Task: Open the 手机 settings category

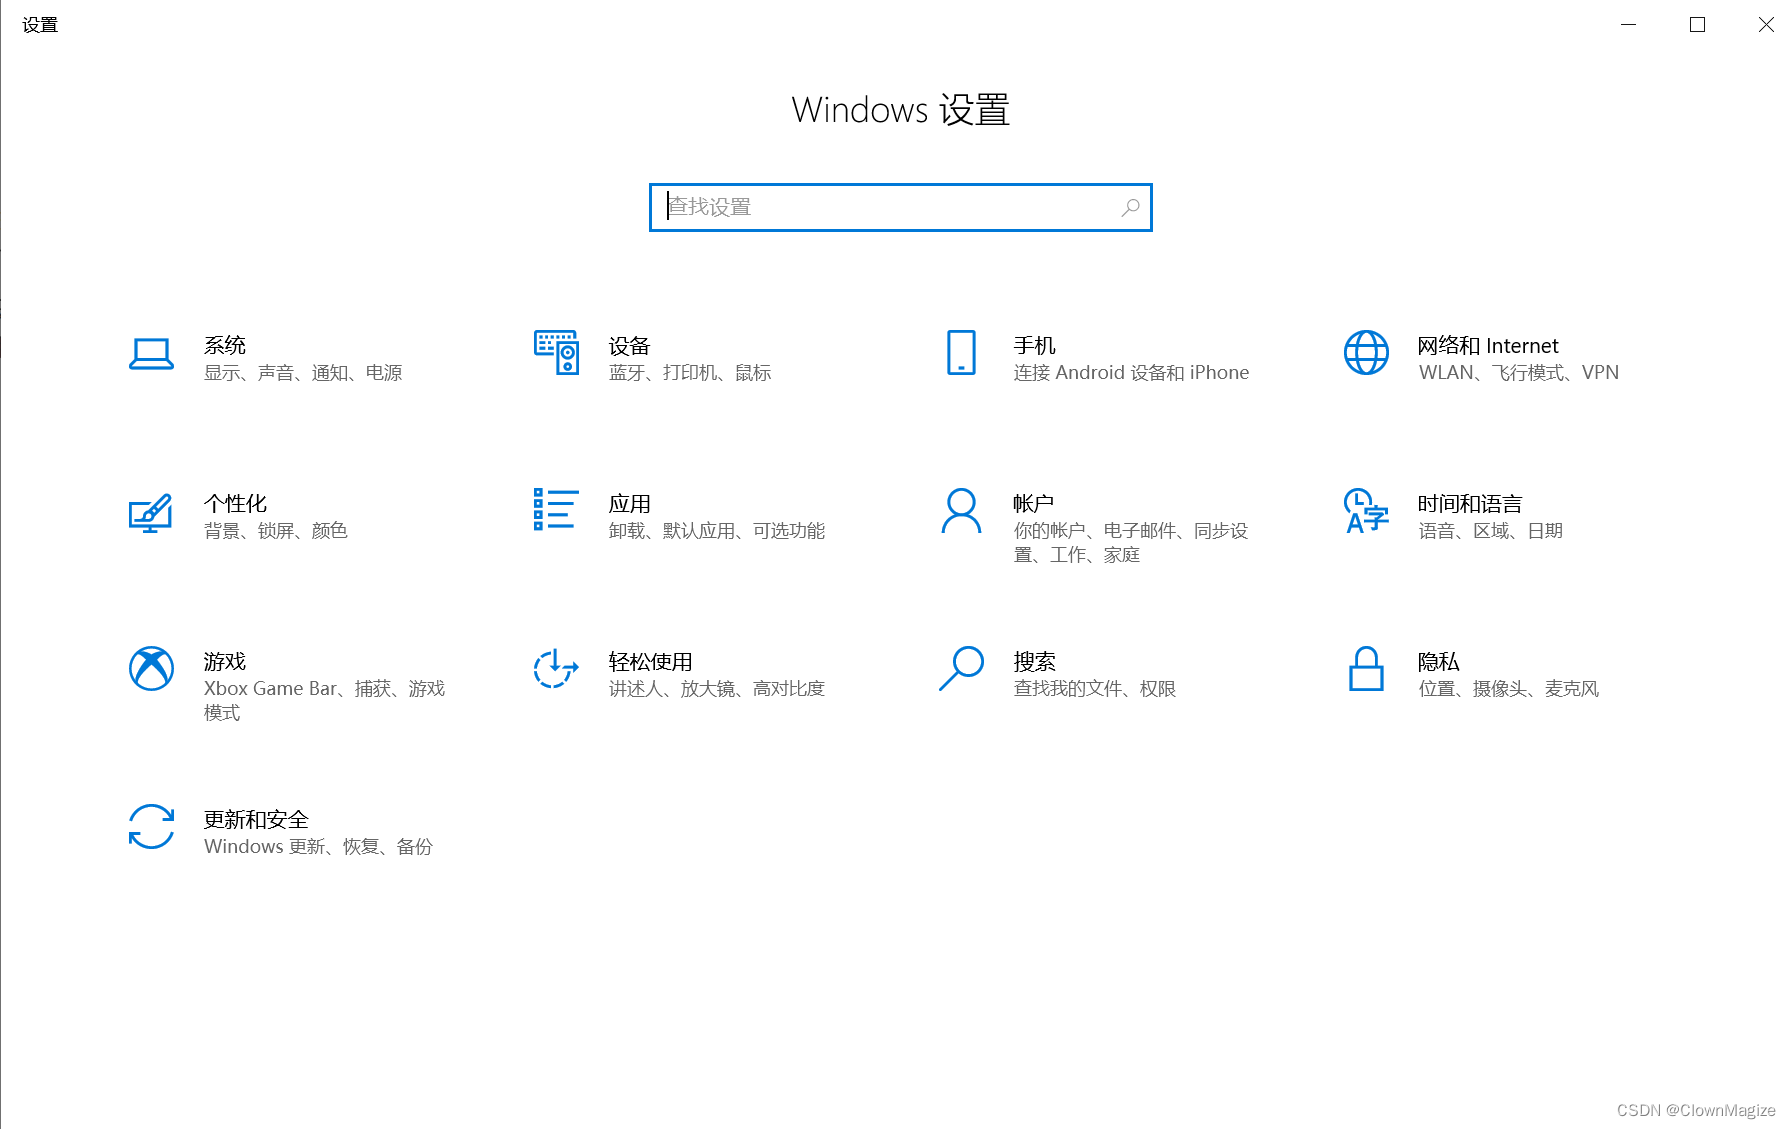Action: pyautogui.click(x=1035, y=346)
